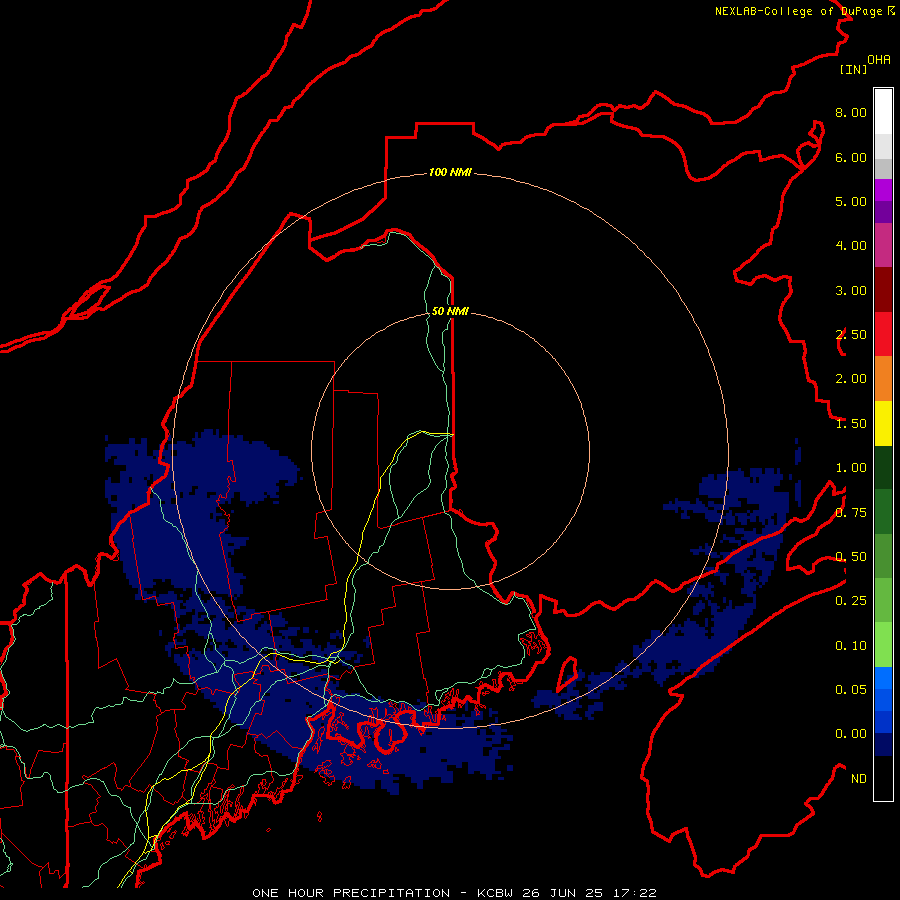900x900 pixels.
Task: Click the 50 NMI range ring label
Action: pyautogui.click(x=450, y=311)
